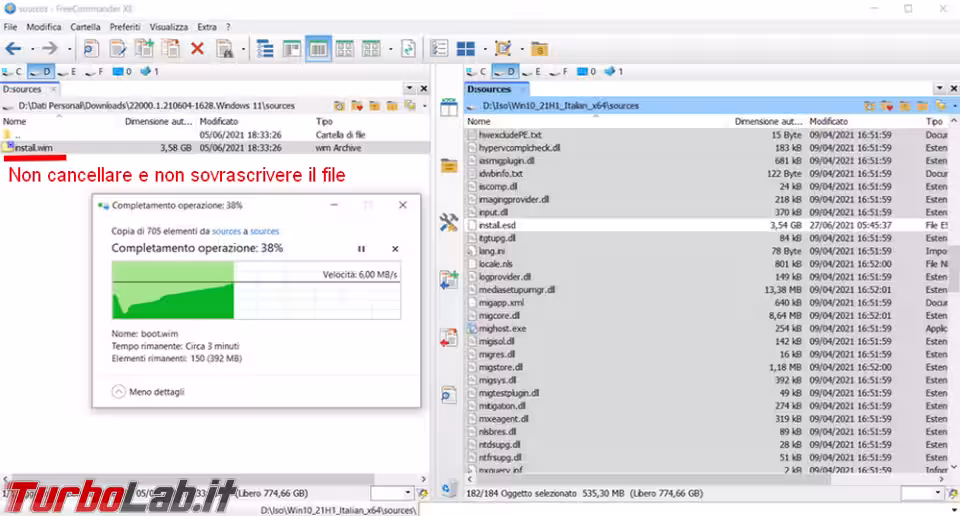
Task: Switch left panel to drive C
Action: click(x=12, y=71)
